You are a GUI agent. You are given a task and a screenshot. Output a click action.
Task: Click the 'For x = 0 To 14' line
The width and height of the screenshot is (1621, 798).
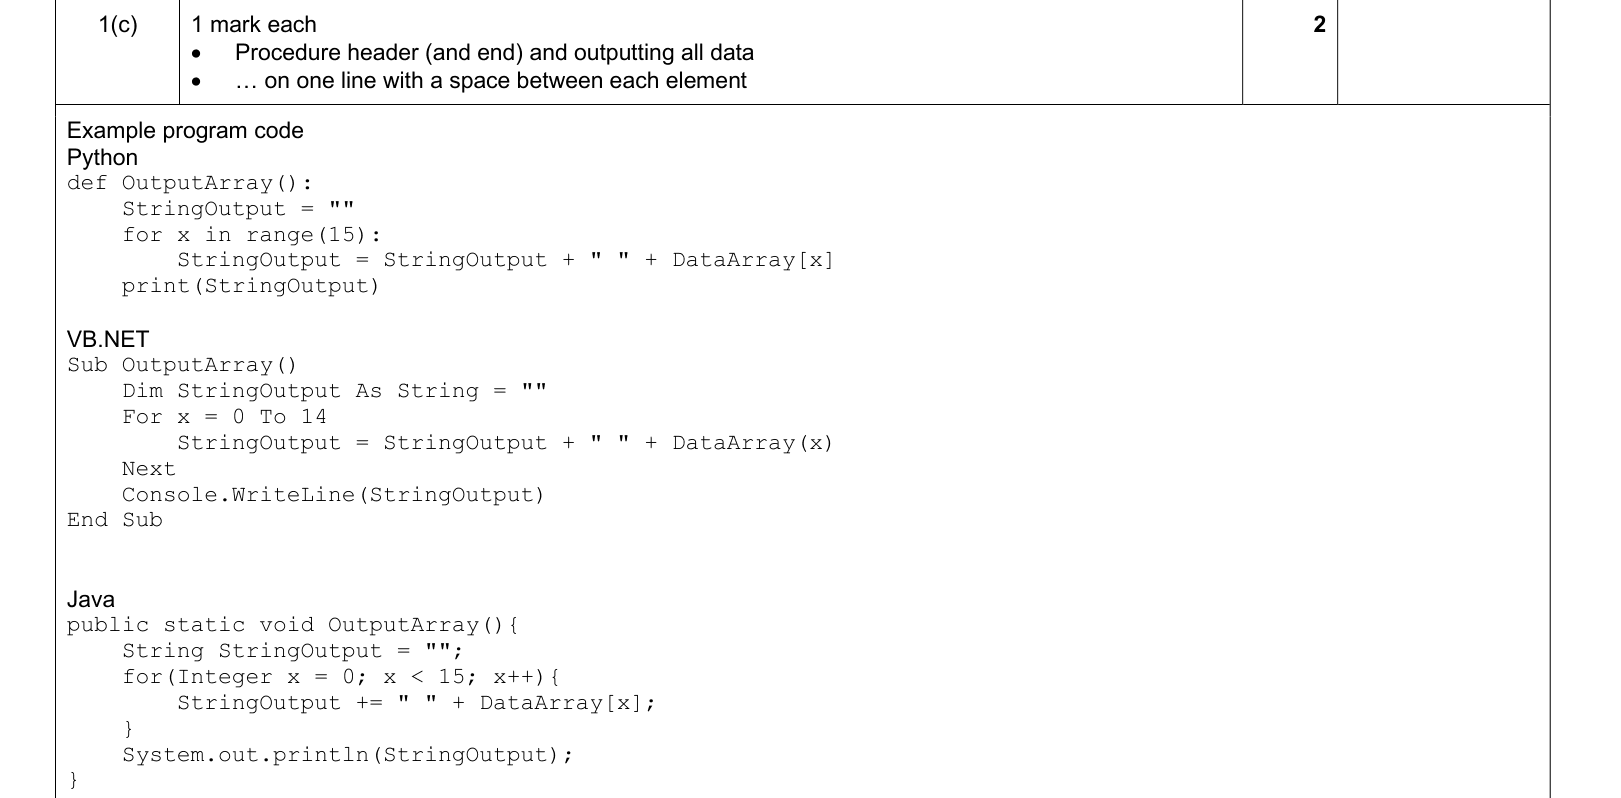tap(225, 417)
